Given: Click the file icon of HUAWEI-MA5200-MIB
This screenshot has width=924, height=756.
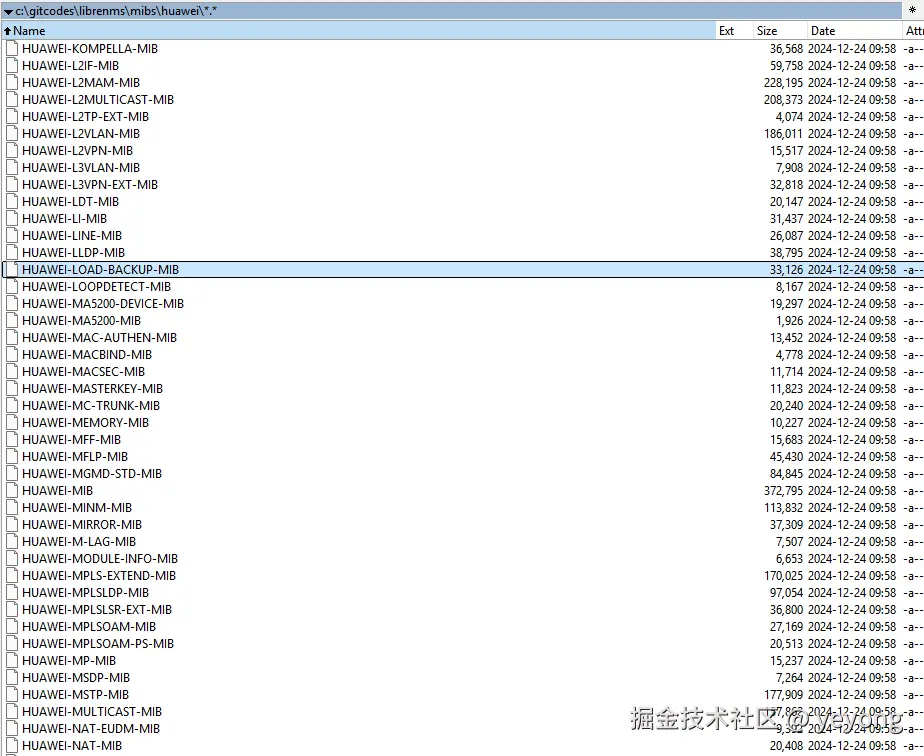Looking at the screenshot, I should click(x=12, y=321).
